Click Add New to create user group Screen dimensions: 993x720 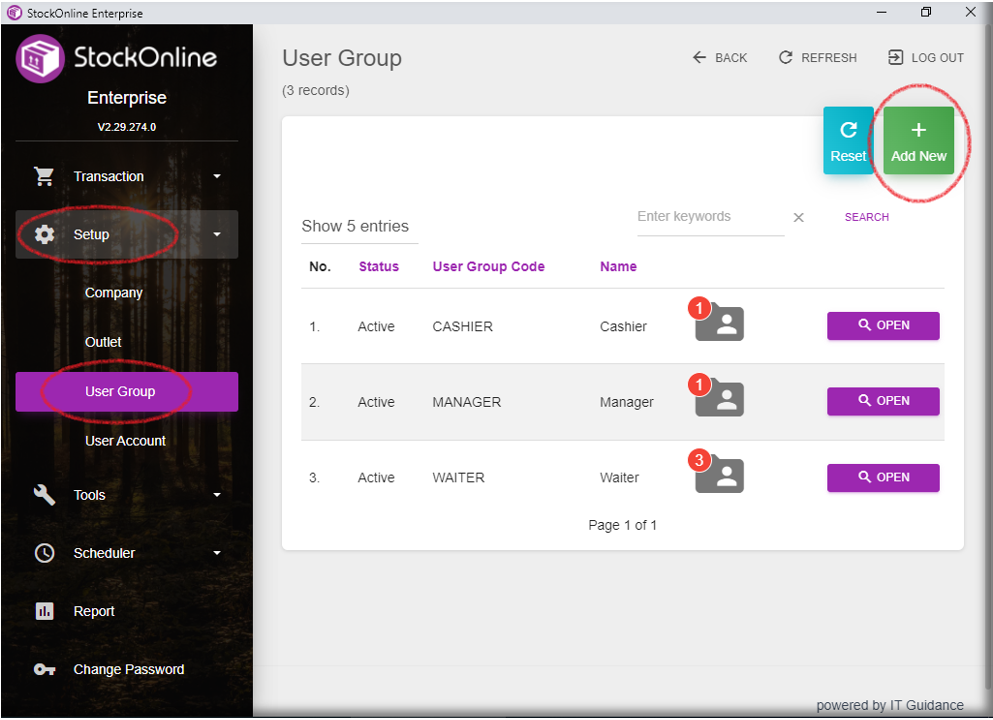918,141
